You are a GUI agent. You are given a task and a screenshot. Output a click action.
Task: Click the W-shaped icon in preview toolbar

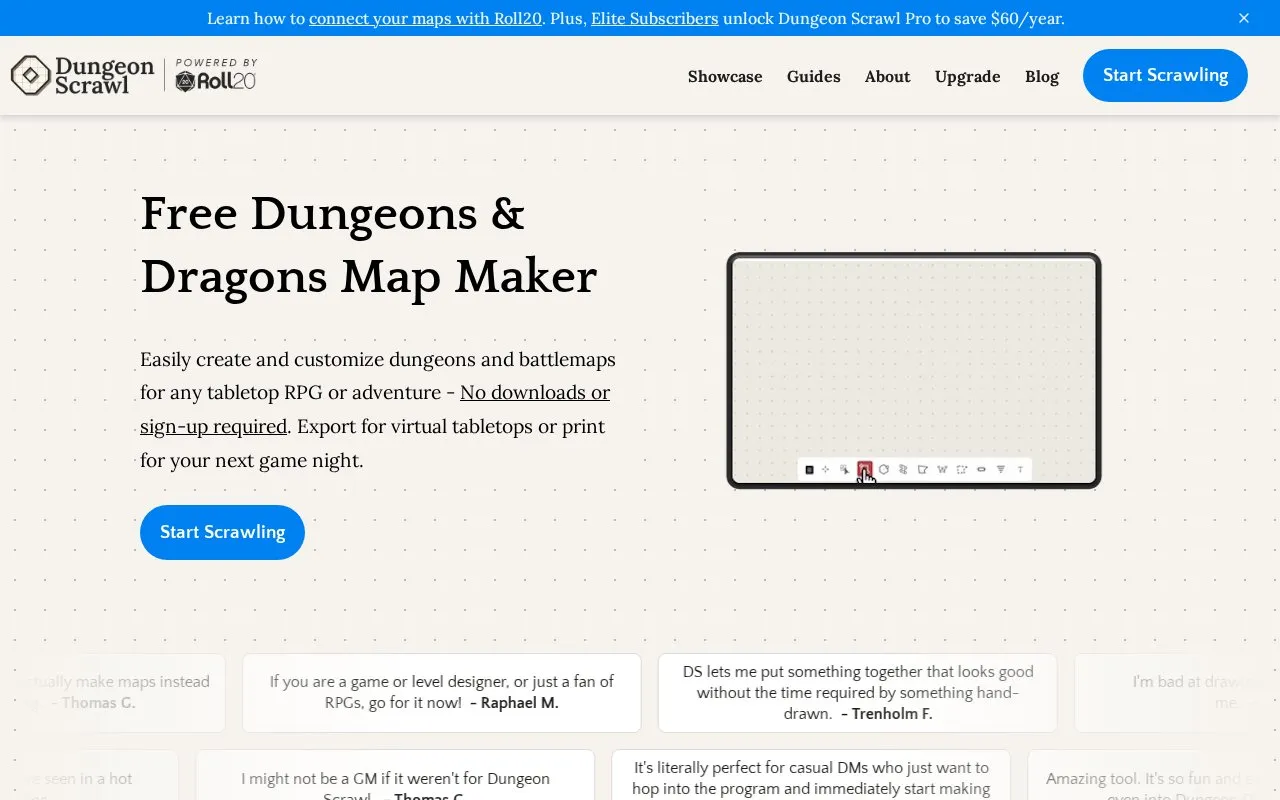[942, 469]
